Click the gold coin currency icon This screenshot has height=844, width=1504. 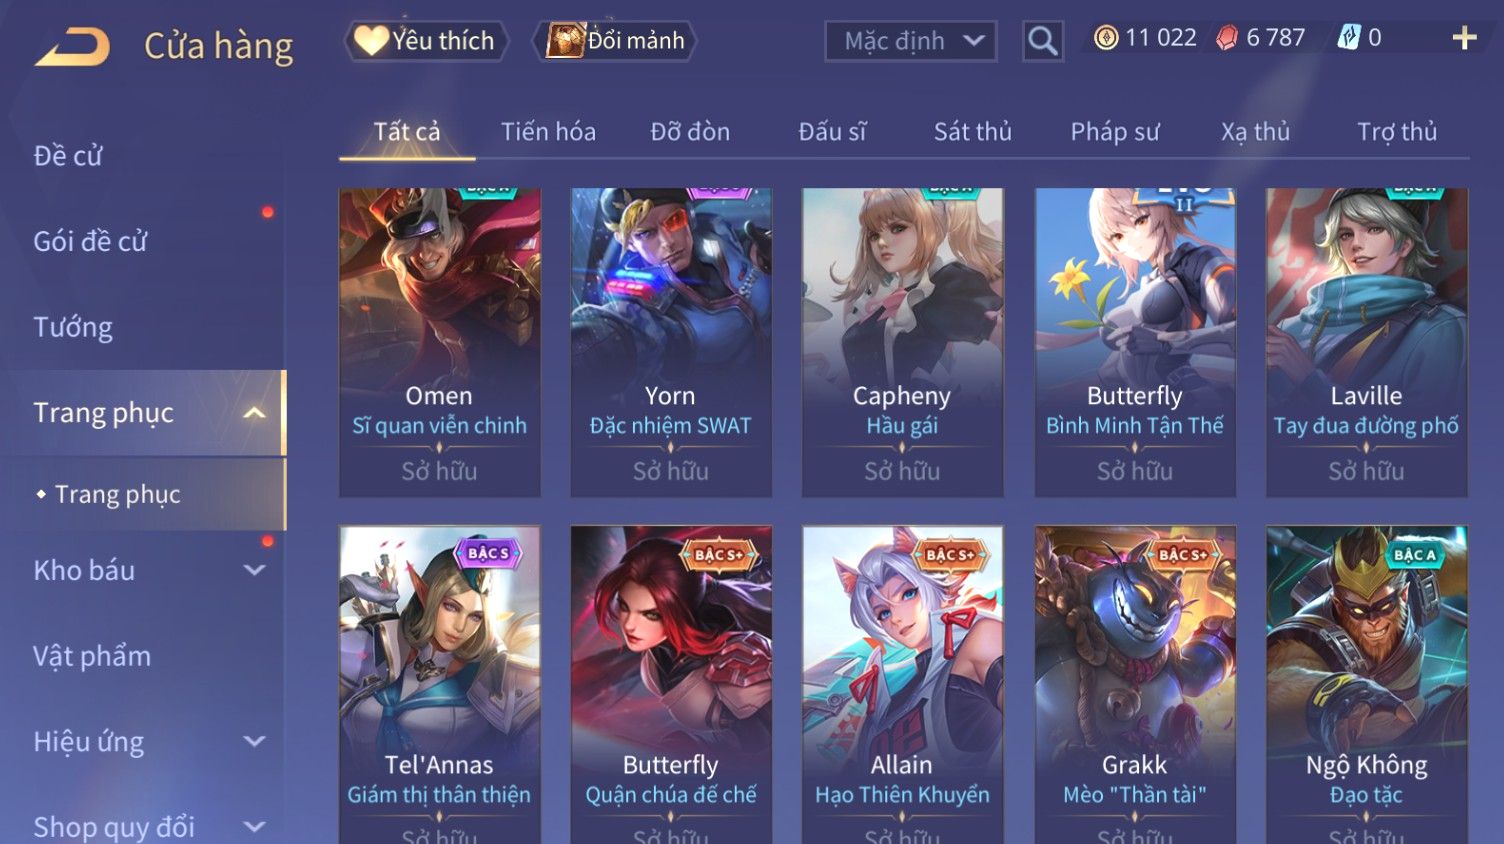(x=1105, y=38)
